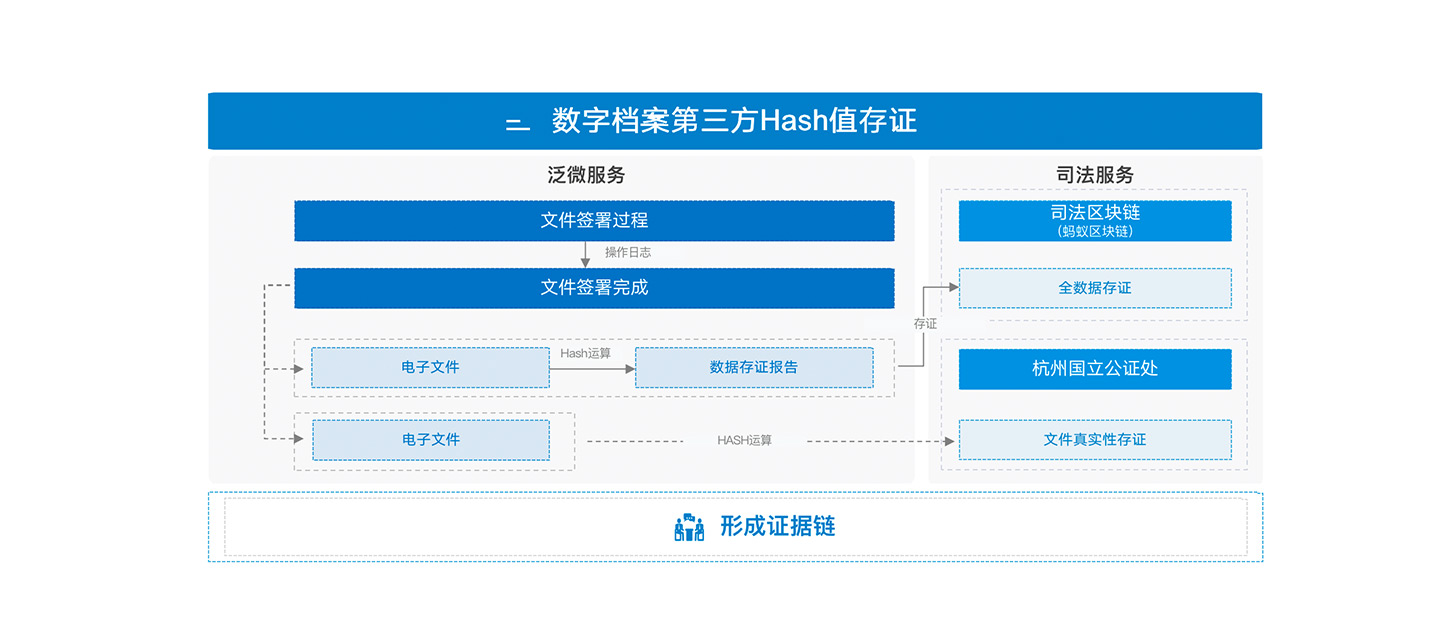Screen dimensions: 1456x640
Task: Click the 司法服务 section heading
Action: pos(1095,175)
